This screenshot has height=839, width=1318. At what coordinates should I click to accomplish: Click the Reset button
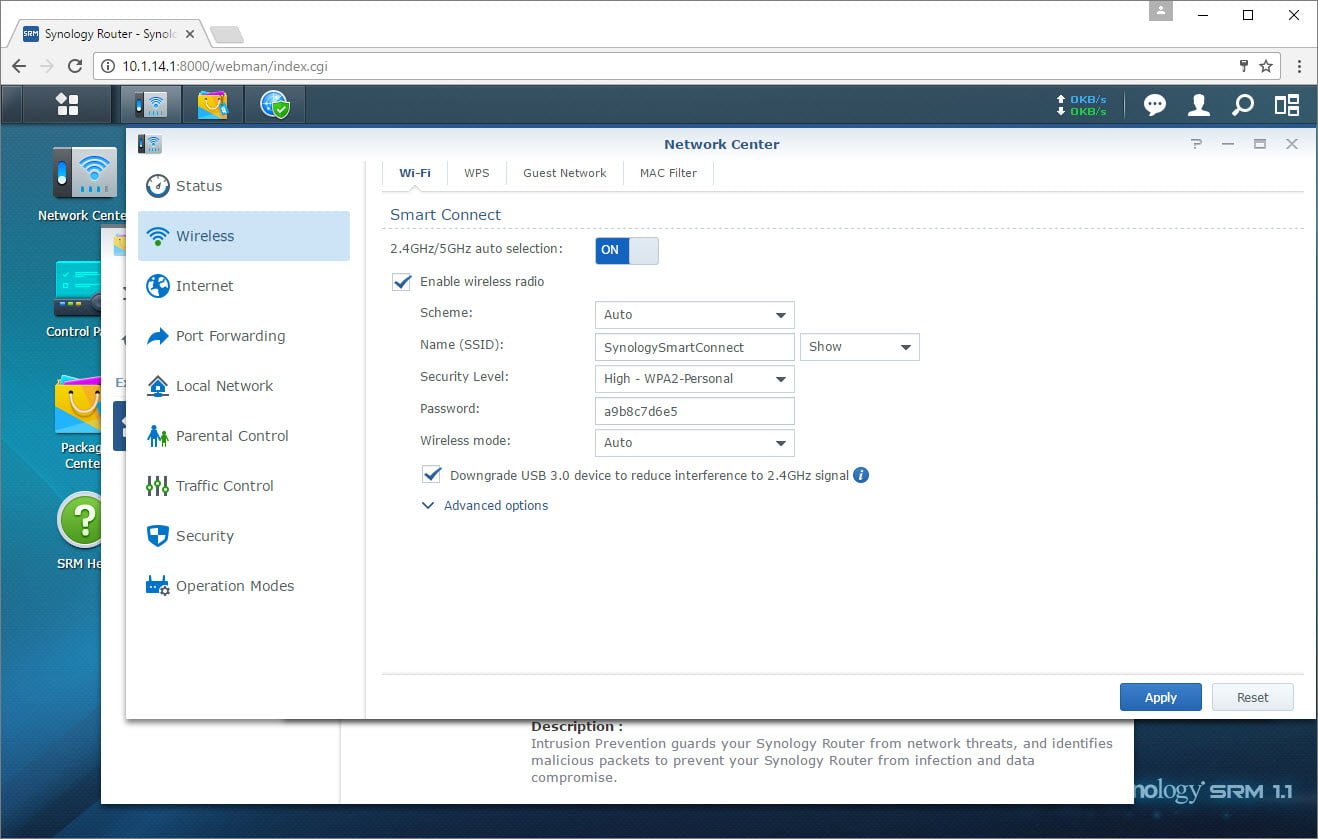click(1252, 698)
